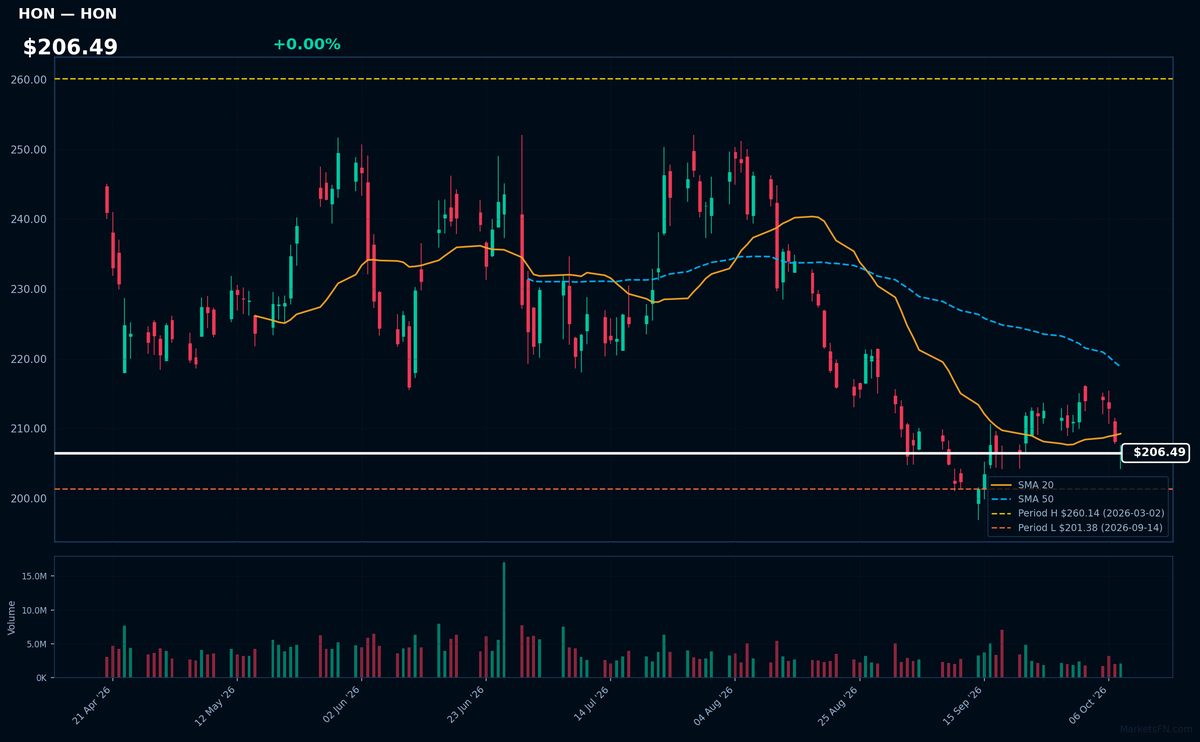Click the 12 May '26 date label
This screenshot has height=742, width=1200.
(216, 705)
